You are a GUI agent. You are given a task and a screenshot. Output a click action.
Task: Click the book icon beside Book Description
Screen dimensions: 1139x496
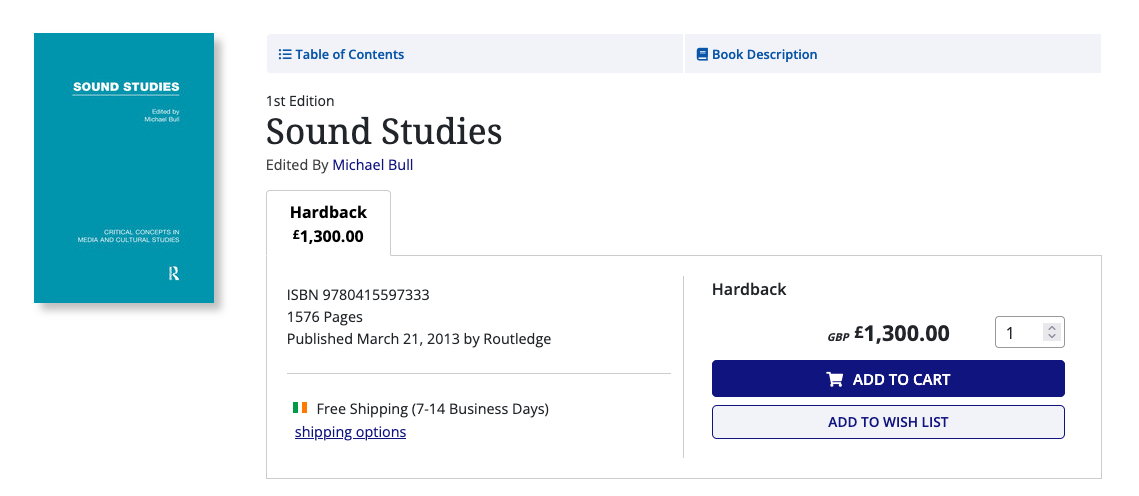pyautogui.click(x=702, y=55)
